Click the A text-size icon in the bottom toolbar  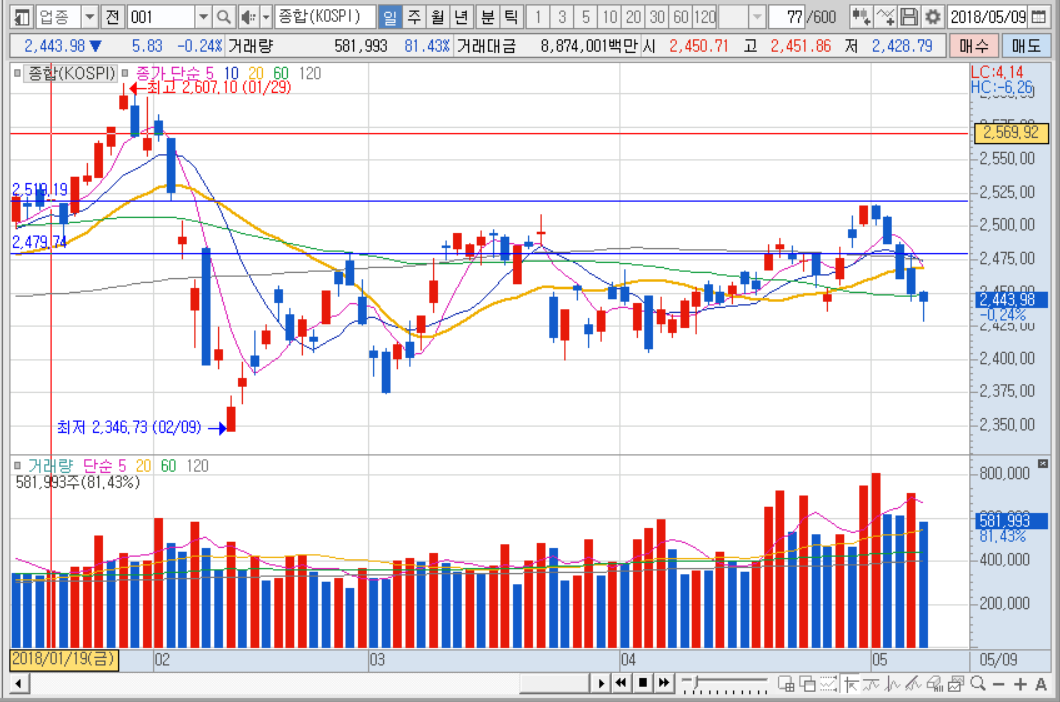point(1041,684)
